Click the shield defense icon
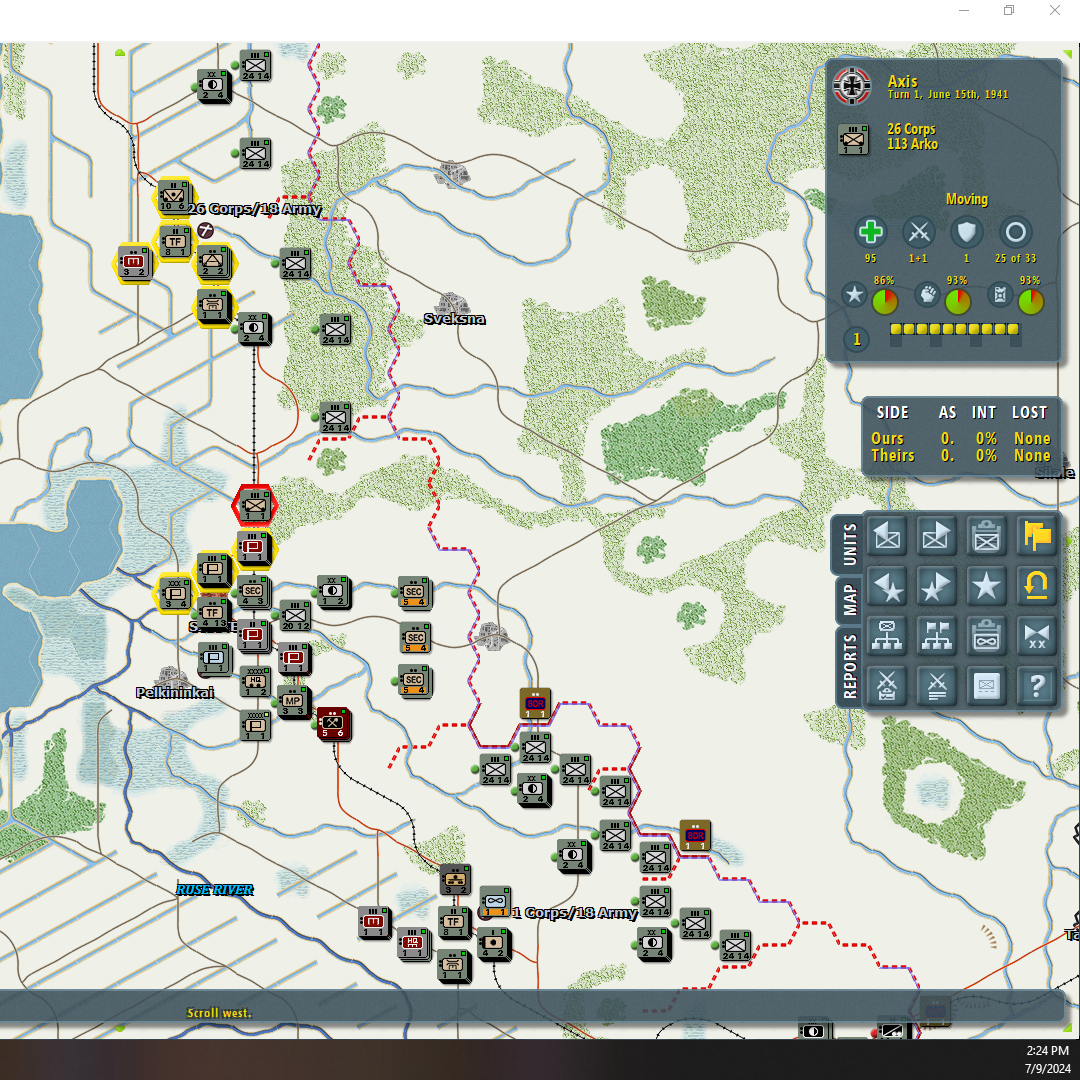Screen dimensions: 1080x1080 (966, 232)
